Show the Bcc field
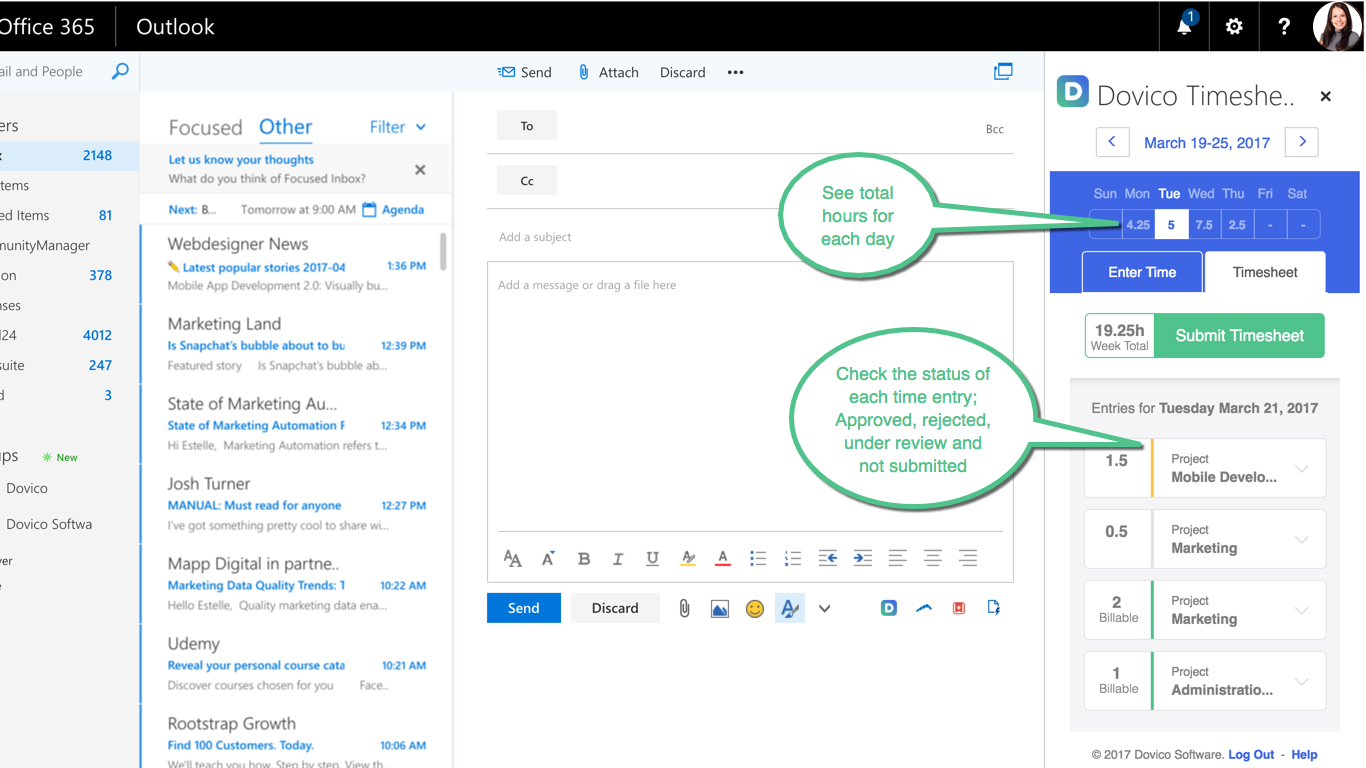This screenshot has height=768, width=1366. [x=995, y=129]
